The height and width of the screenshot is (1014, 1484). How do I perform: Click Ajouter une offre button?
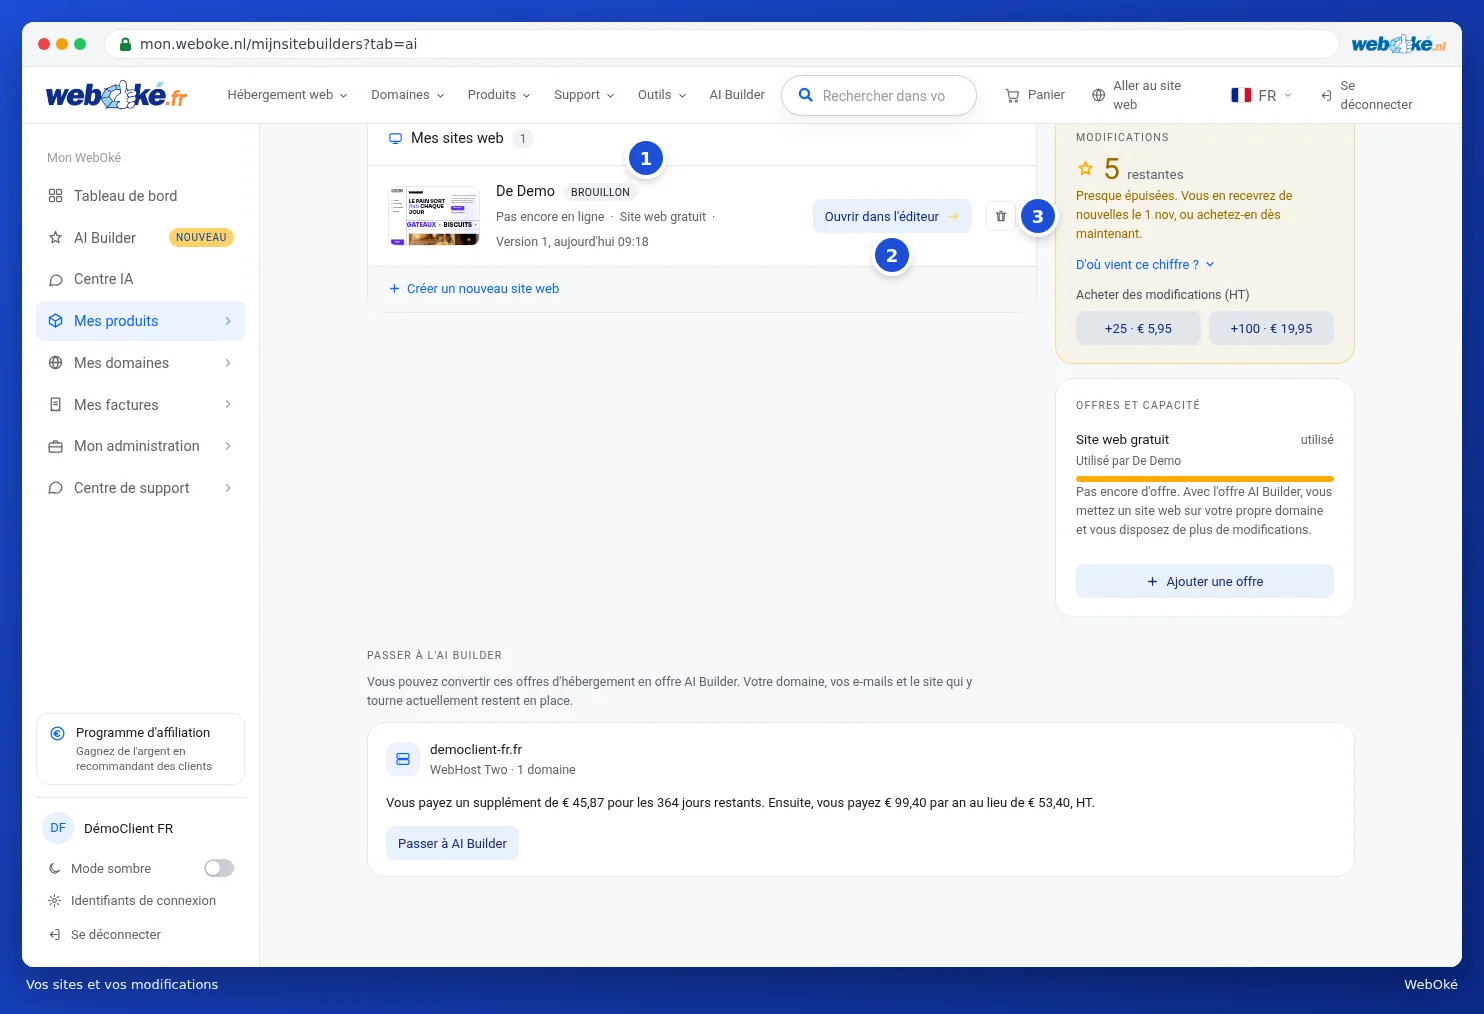point(1205,581)
